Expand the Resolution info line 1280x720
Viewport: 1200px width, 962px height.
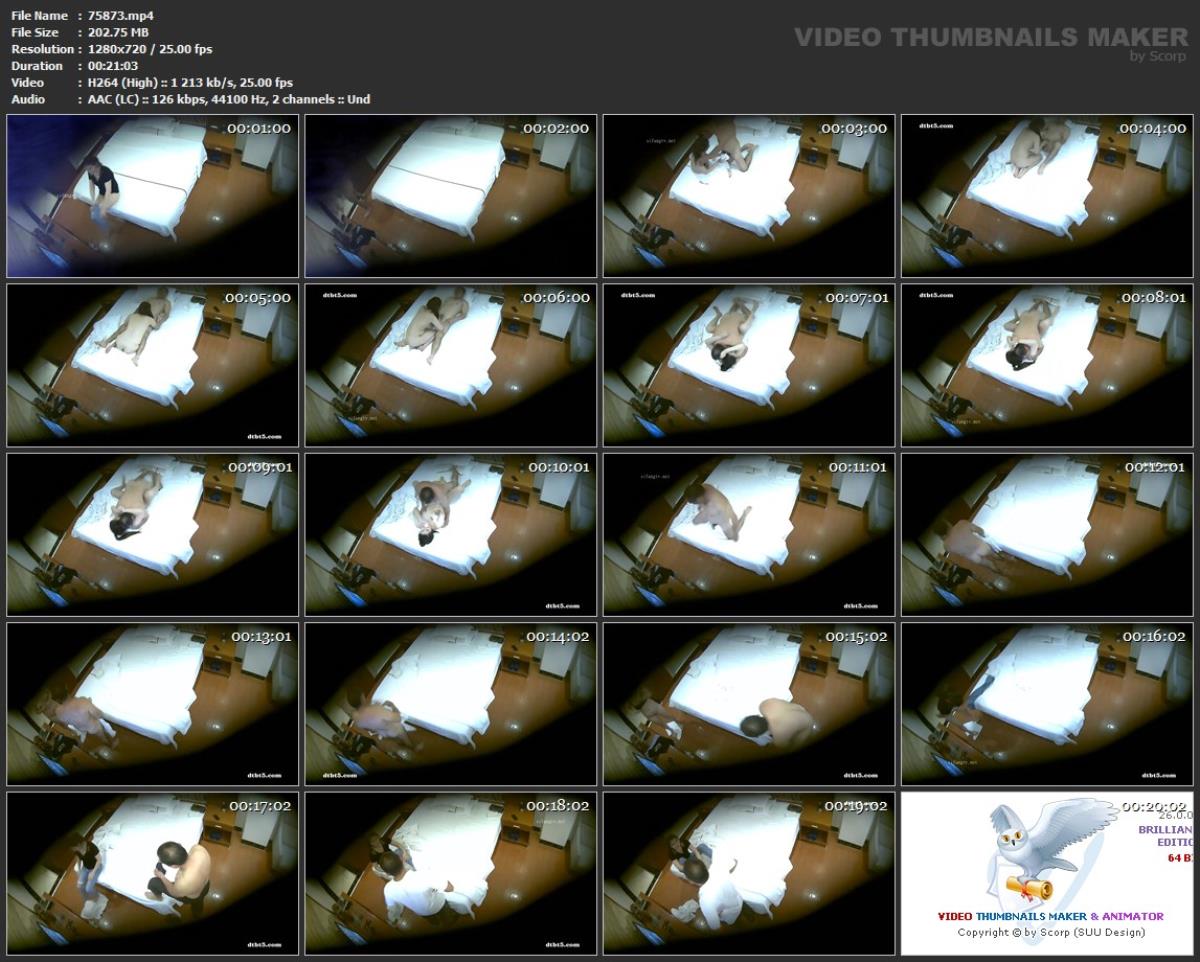point(113,48)
